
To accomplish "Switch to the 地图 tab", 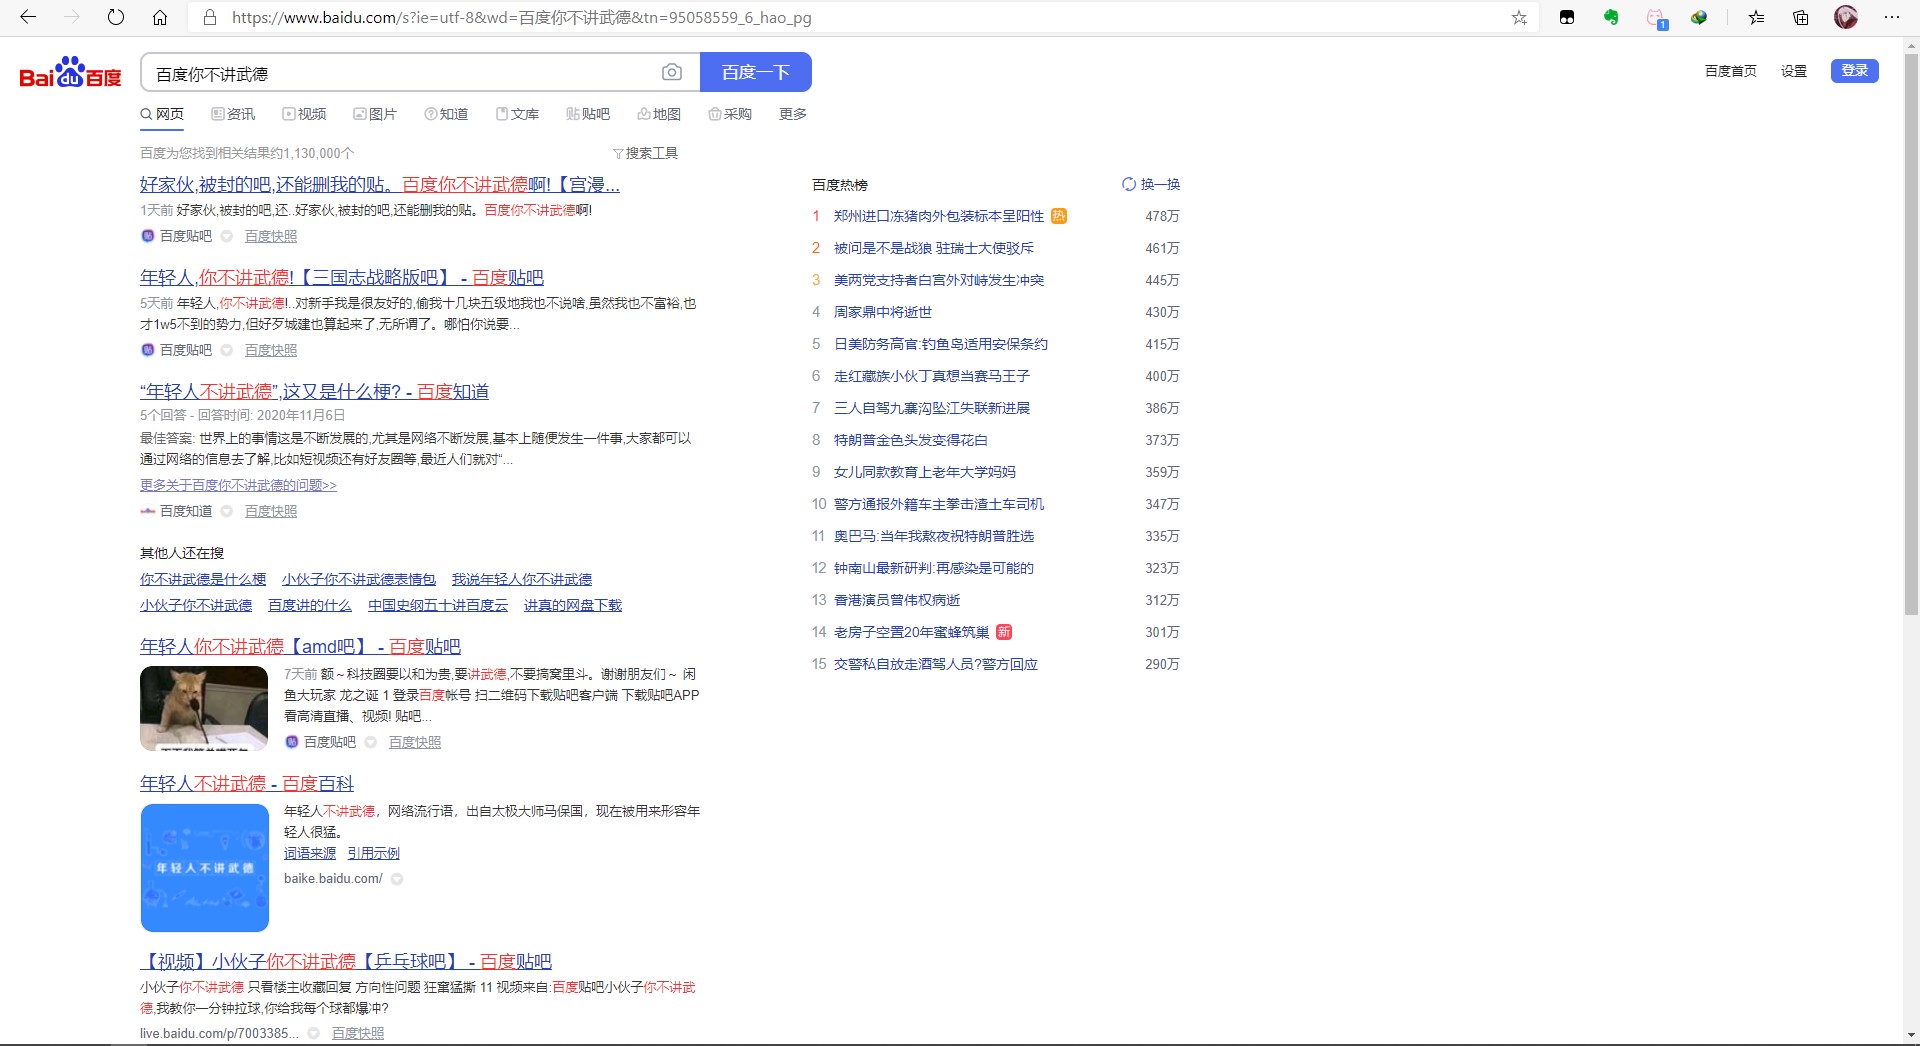I will pyautogui.click(x=659, y=114).
